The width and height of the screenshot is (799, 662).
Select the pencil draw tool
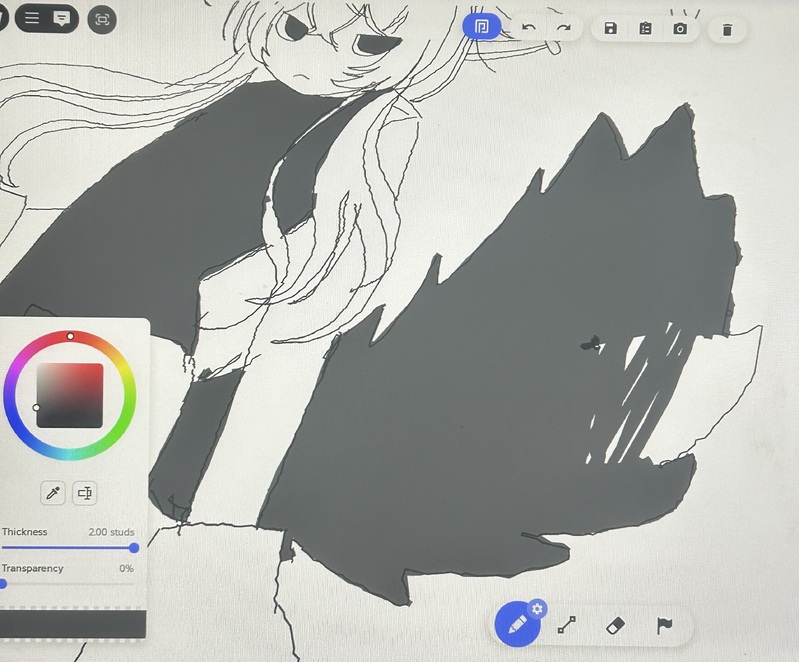[517, 624]
